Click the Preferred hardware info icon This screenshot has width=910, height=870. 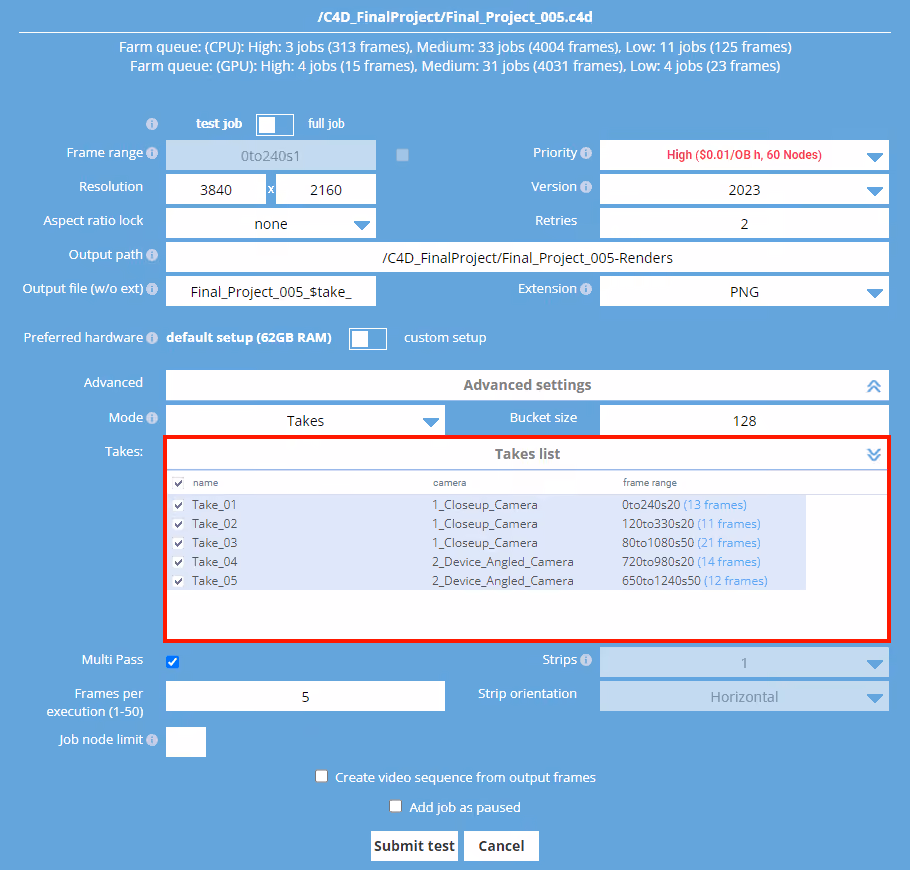(152, 338)
